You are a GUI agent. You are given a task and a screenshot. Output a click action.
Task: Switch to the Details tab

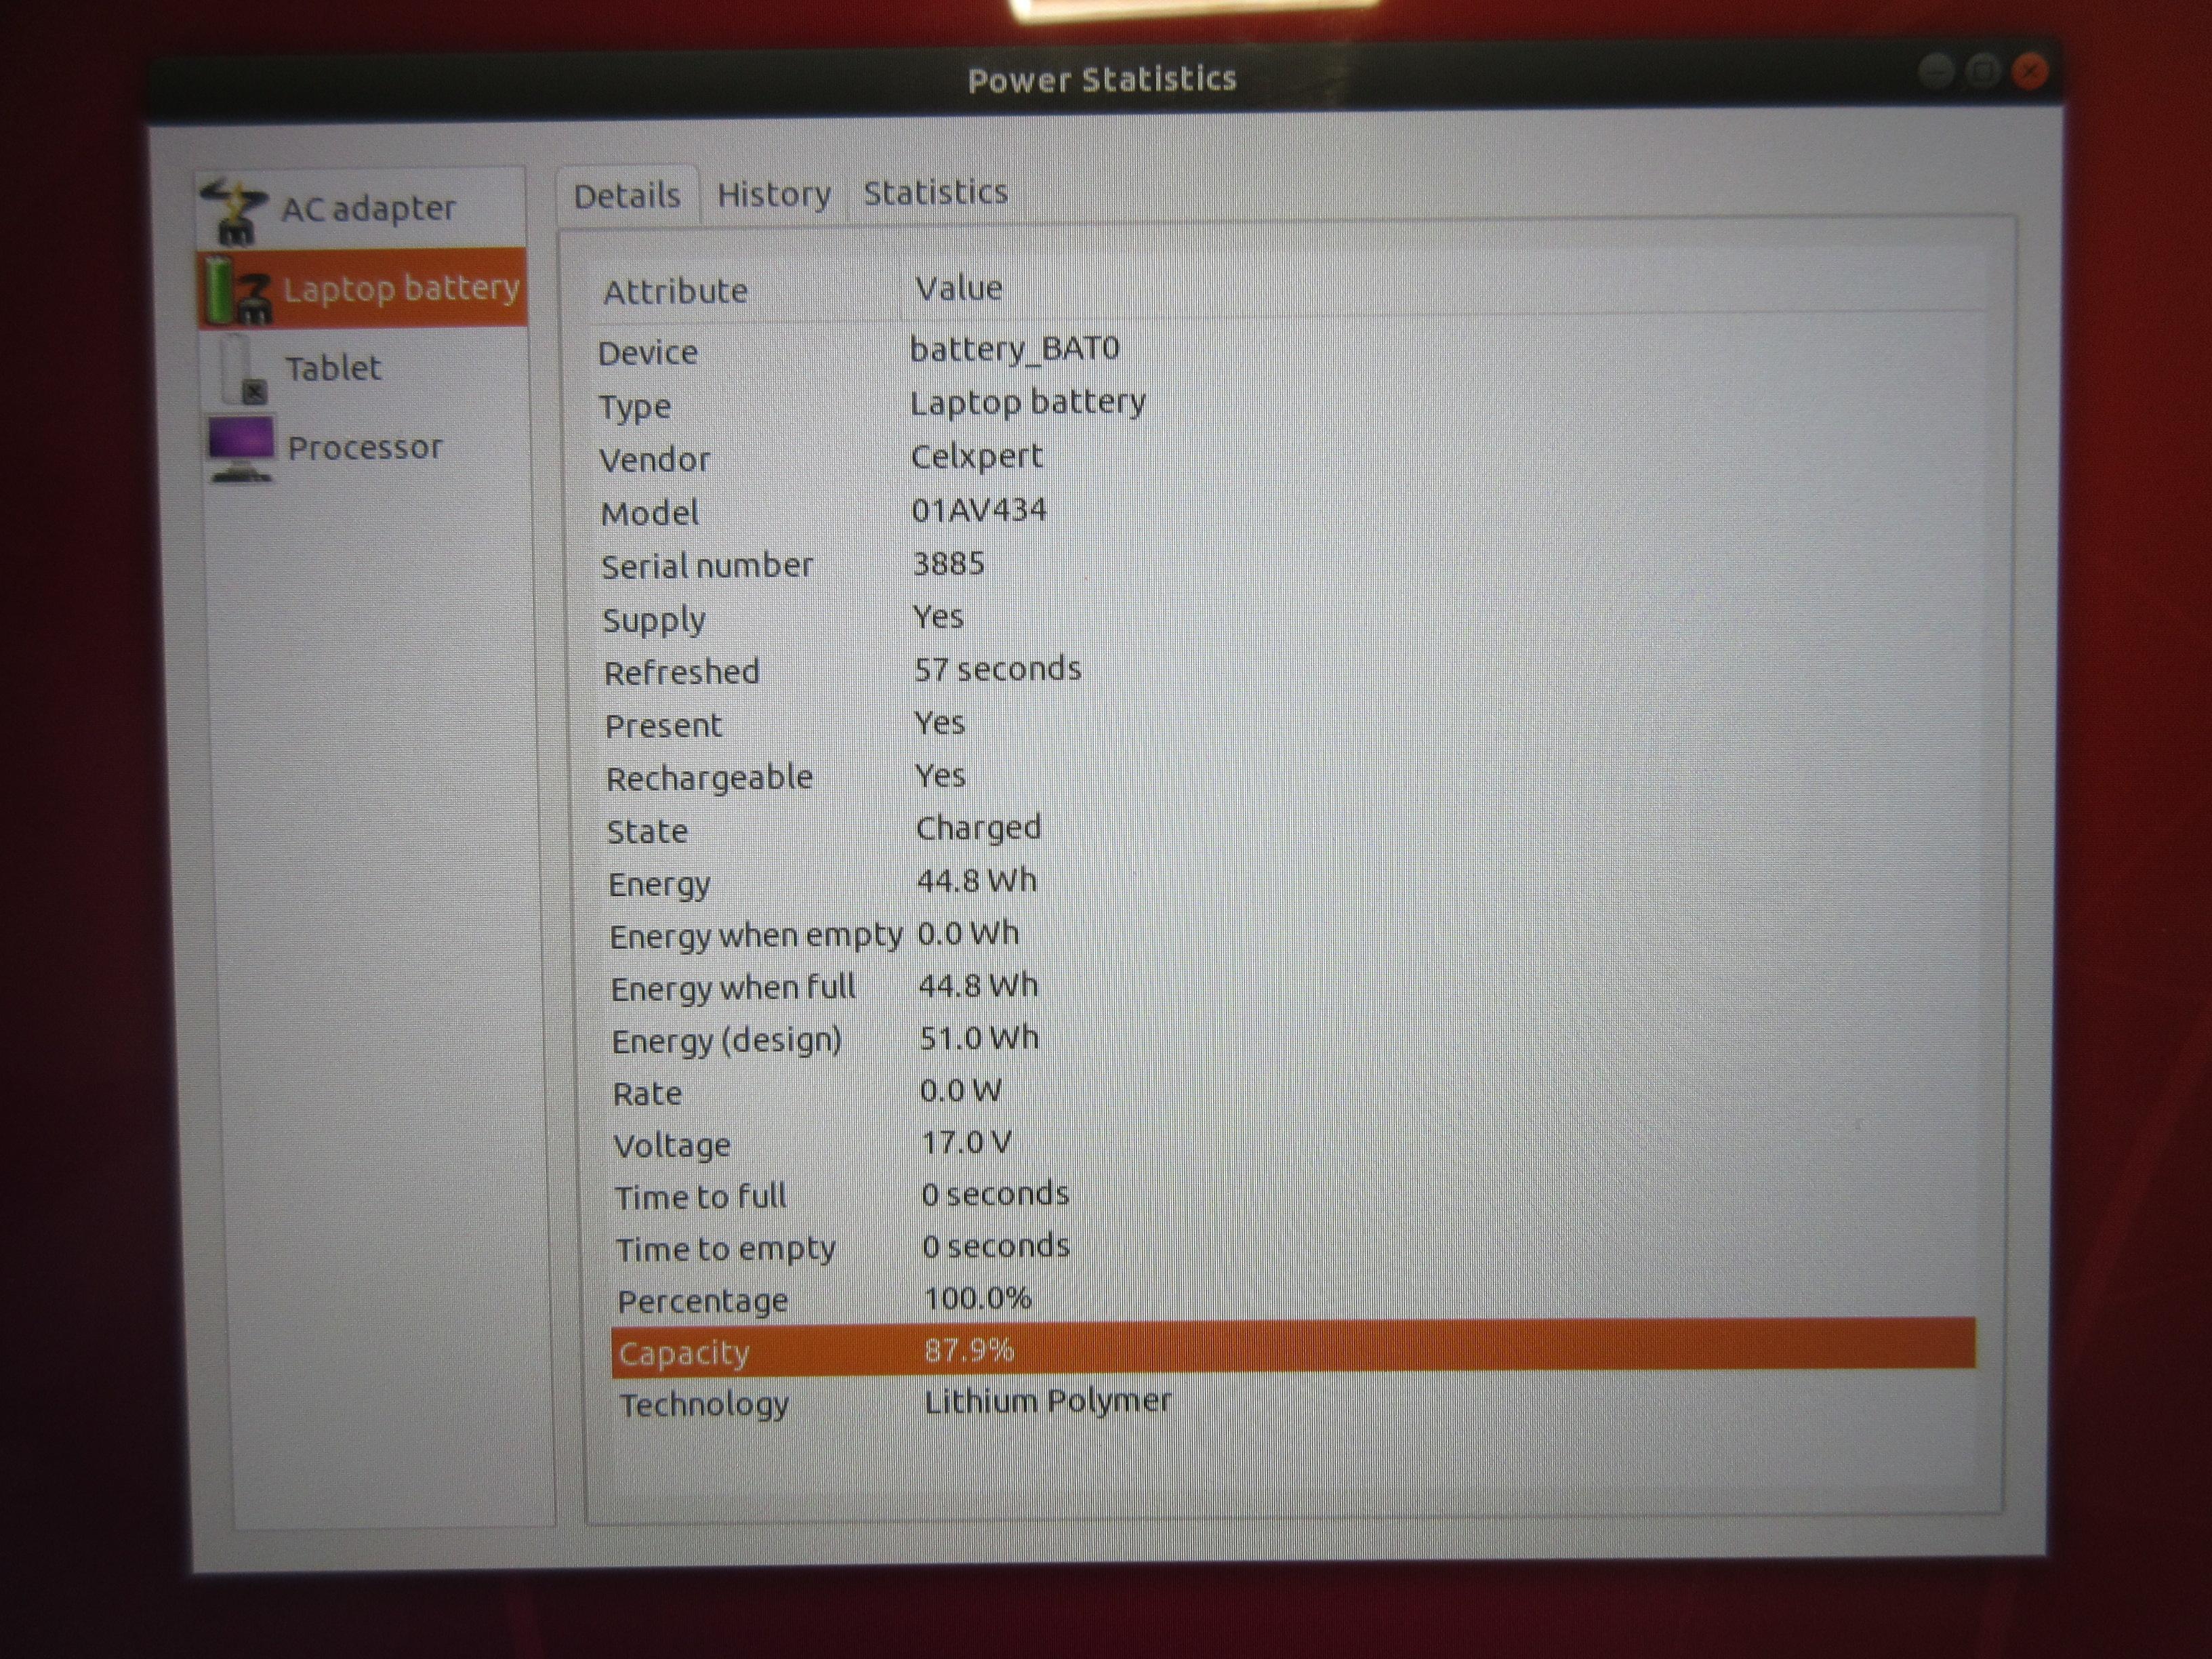627,195
